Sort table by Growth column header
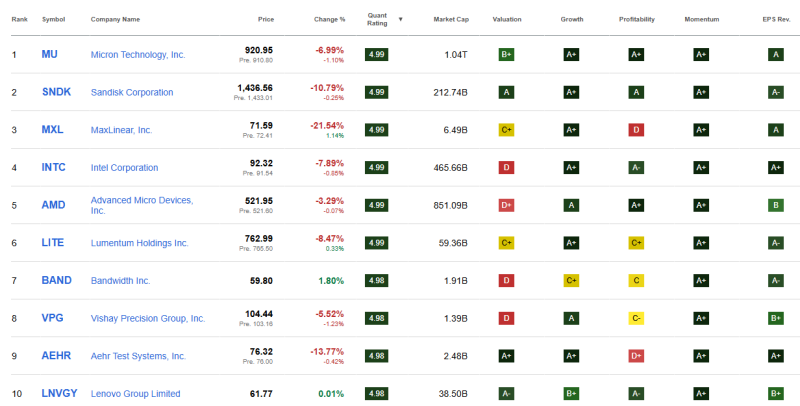Image resolution: width=800 pixels, height=406 pixels. (x=571, y=19)
